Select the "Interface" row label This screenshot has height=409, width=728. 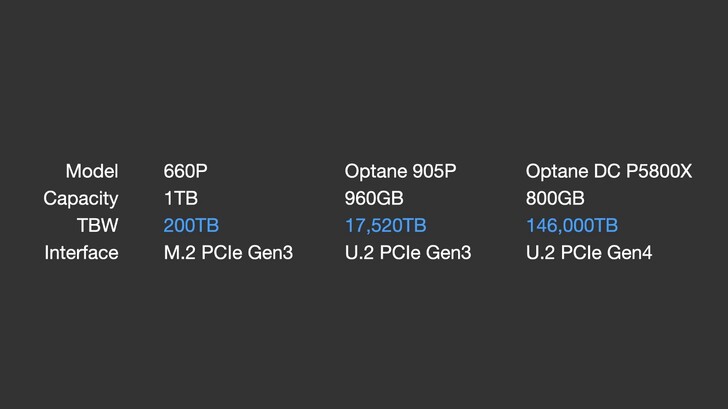(x=81, y=253)
